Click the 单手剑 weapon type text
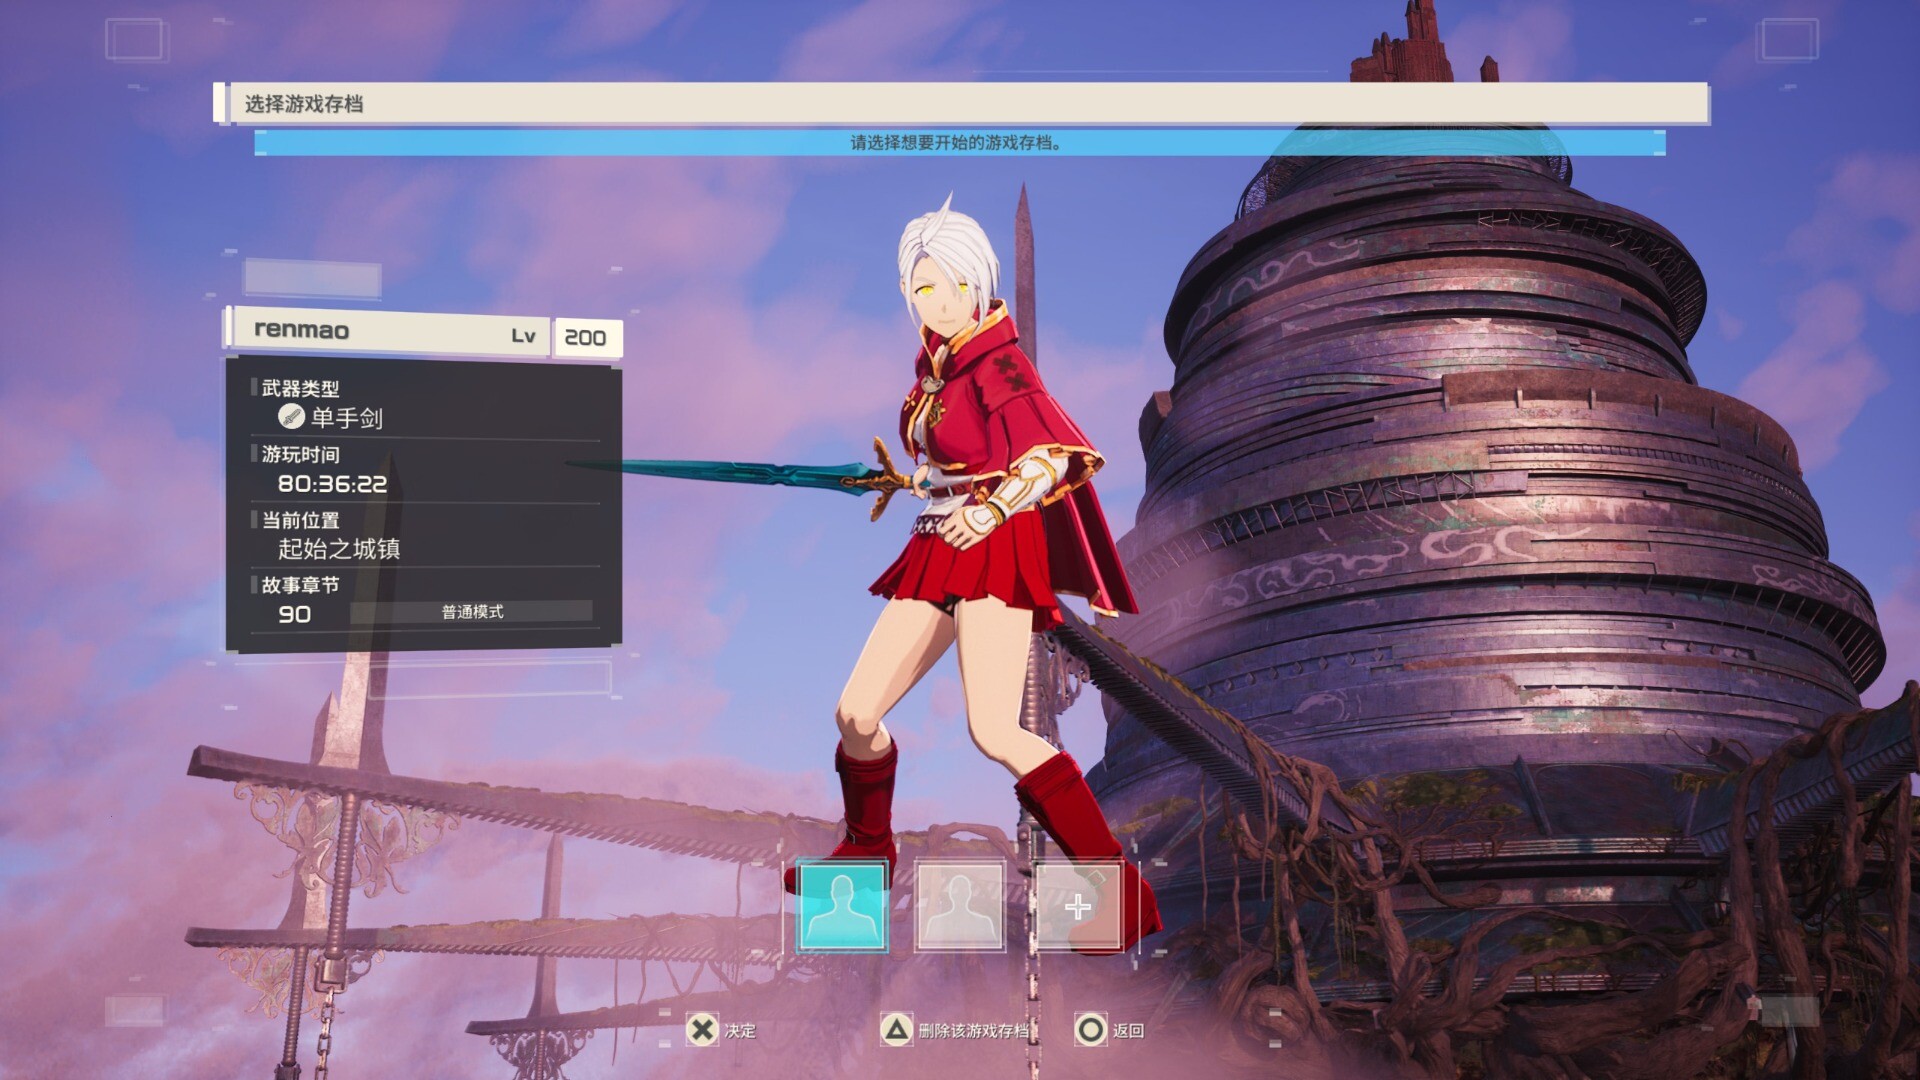1920x1080 pixels. coord(347,418)
